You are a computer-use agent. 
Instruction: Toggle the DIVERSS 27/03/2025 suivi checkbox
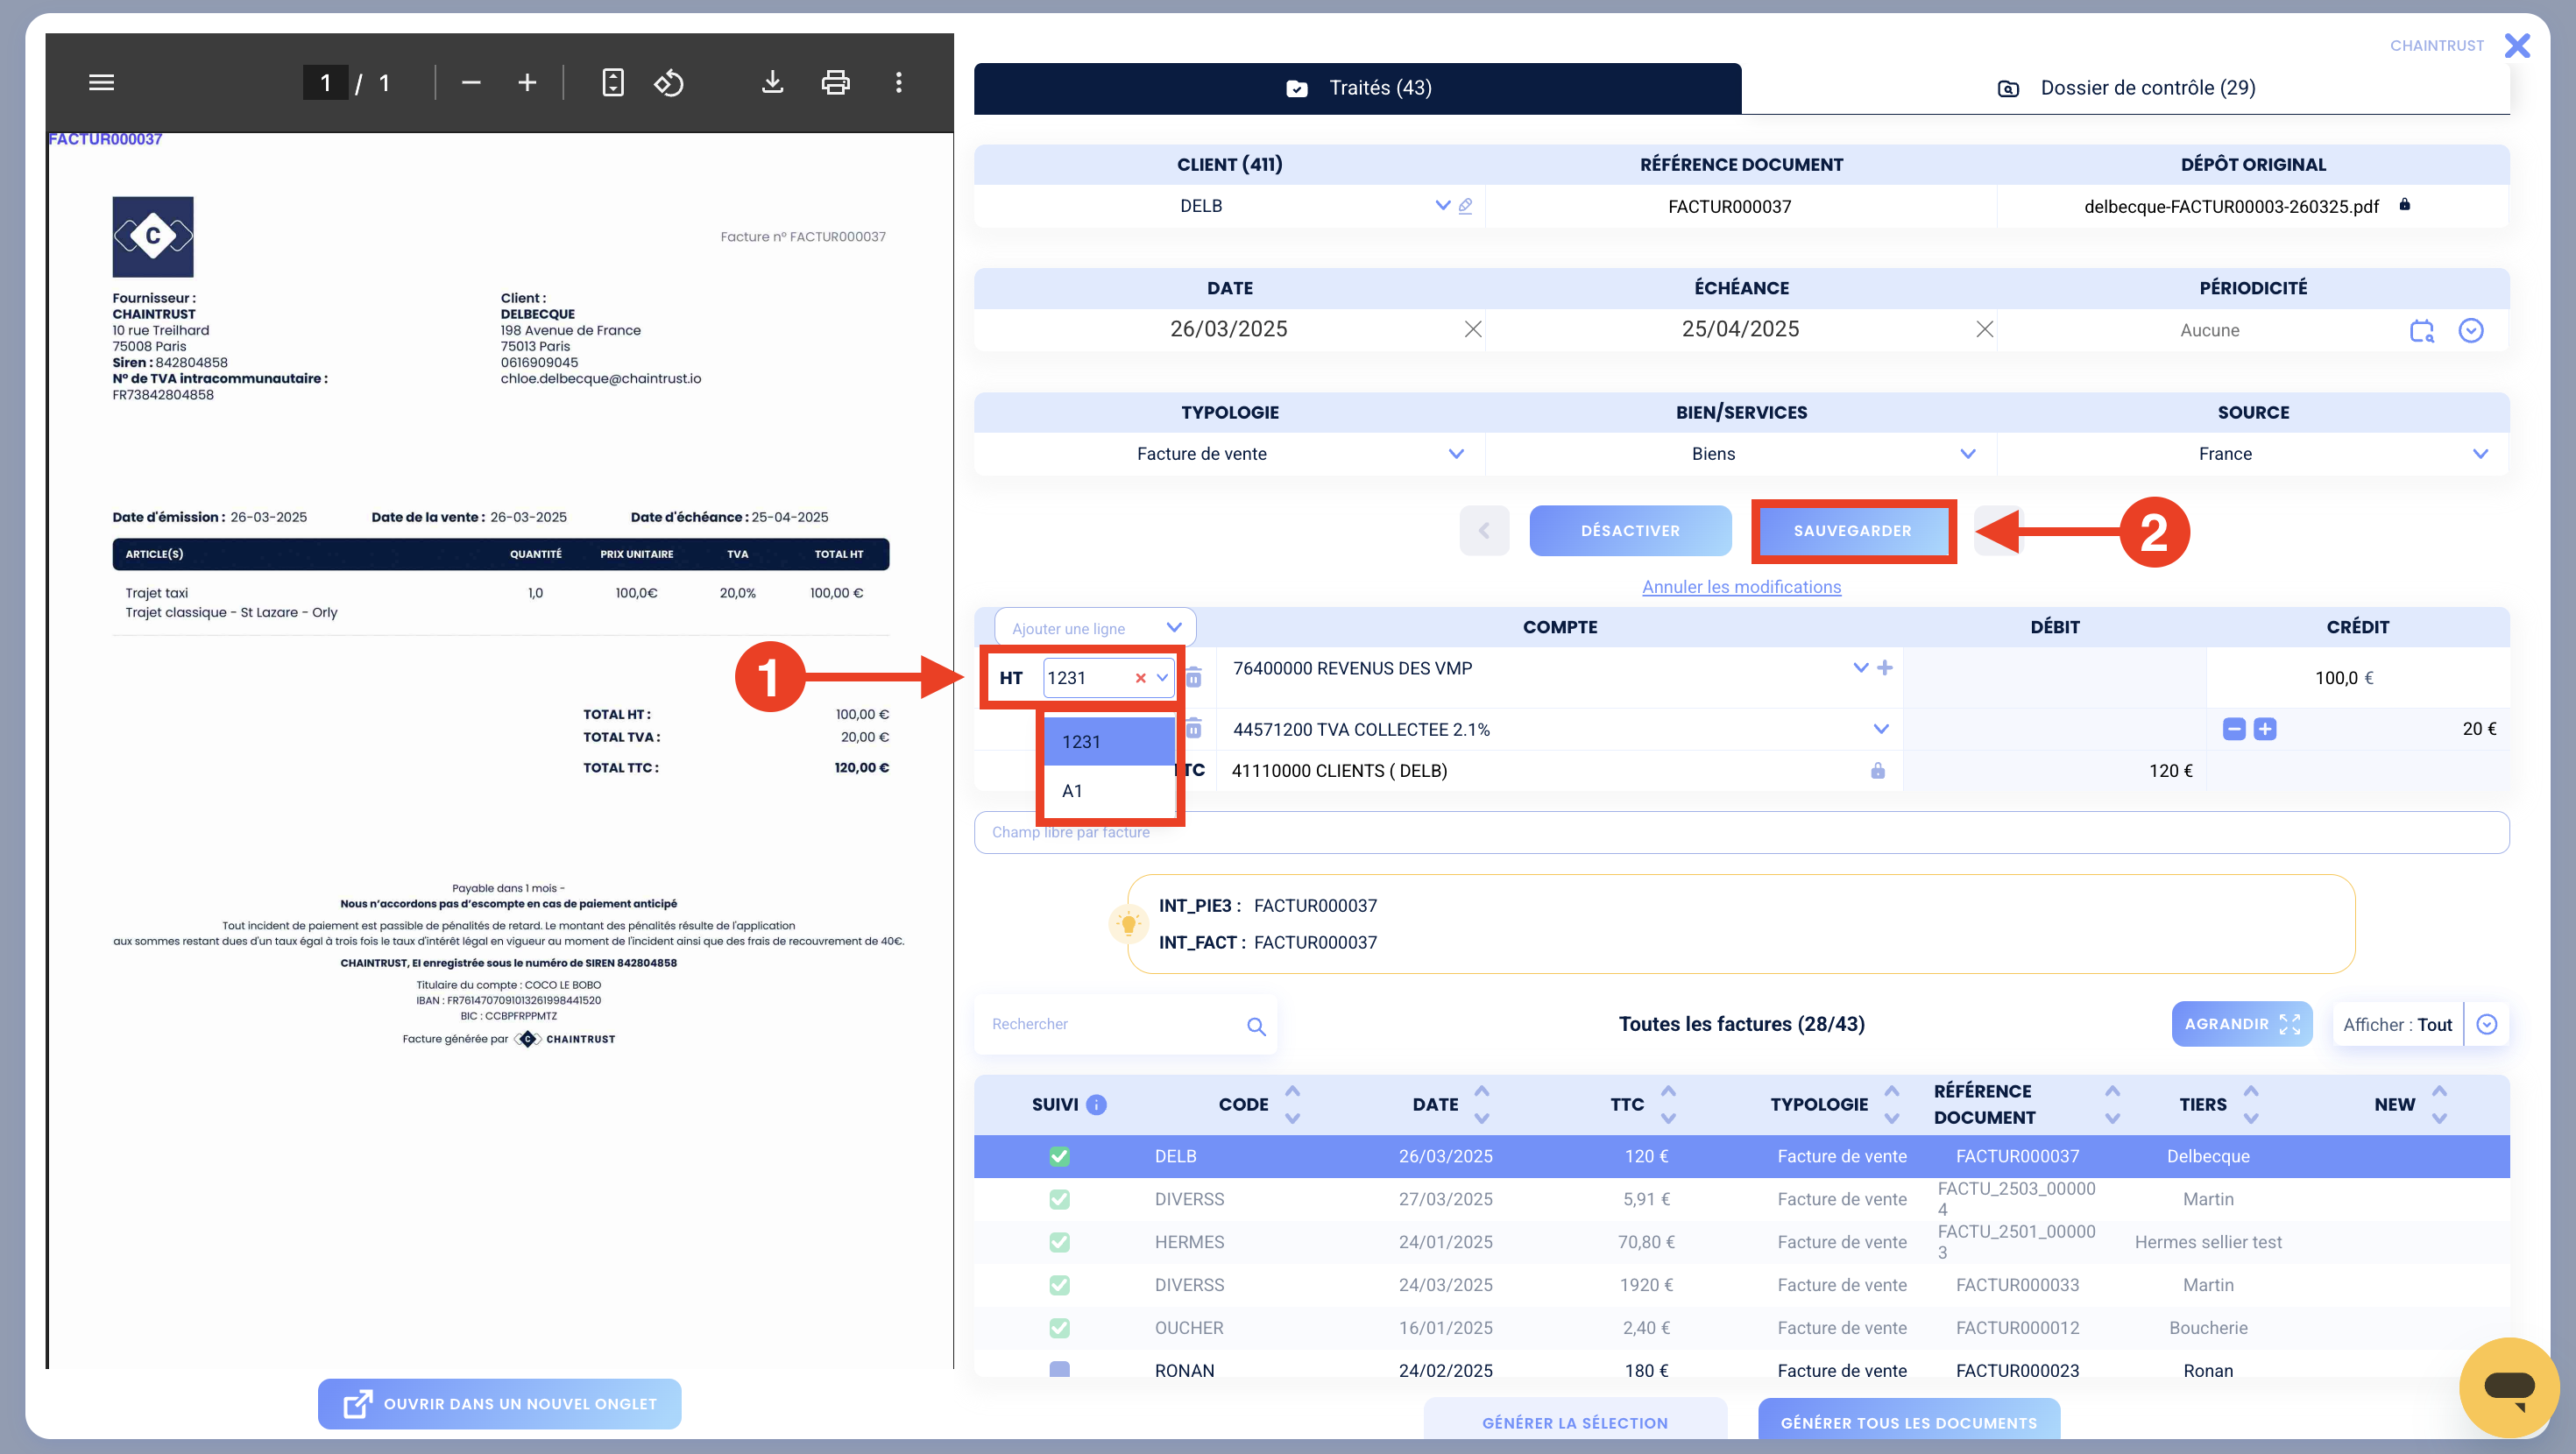click(1060, 1199)
